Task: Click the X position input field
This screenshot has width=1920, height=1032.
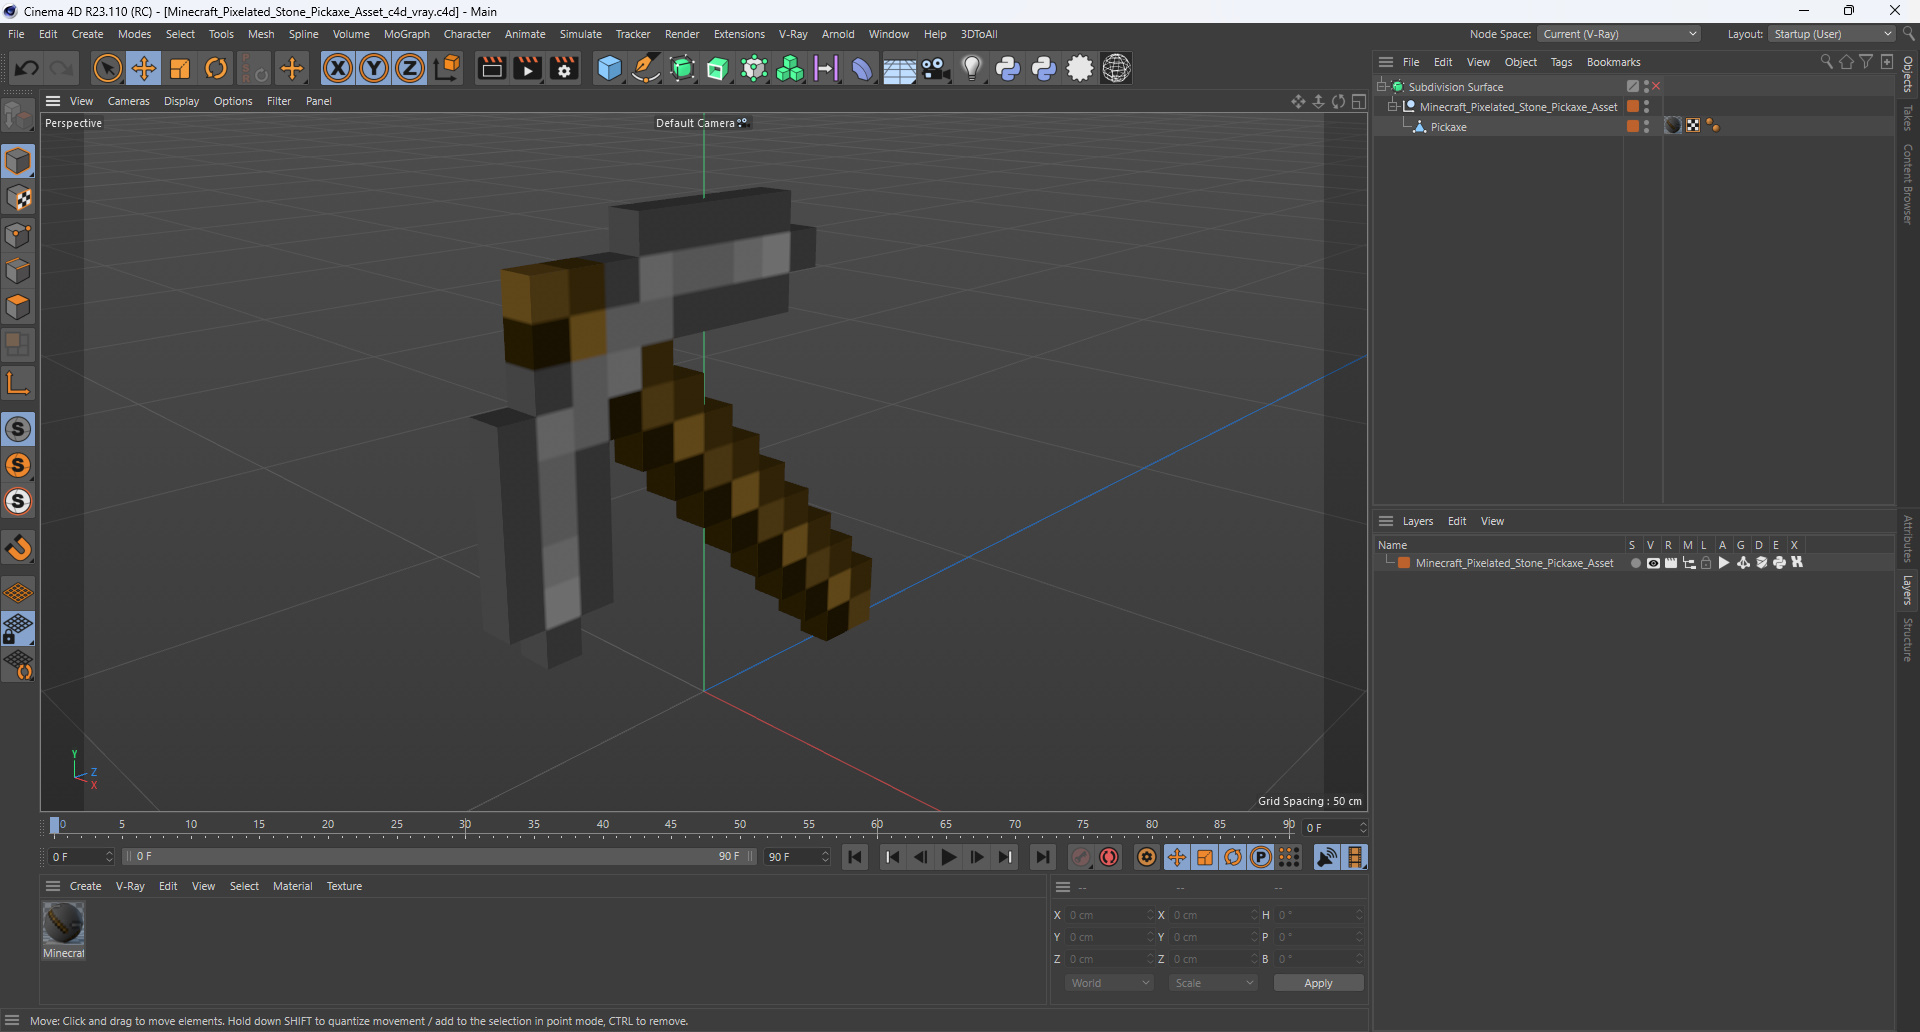Action: (x=1108, y=915)
